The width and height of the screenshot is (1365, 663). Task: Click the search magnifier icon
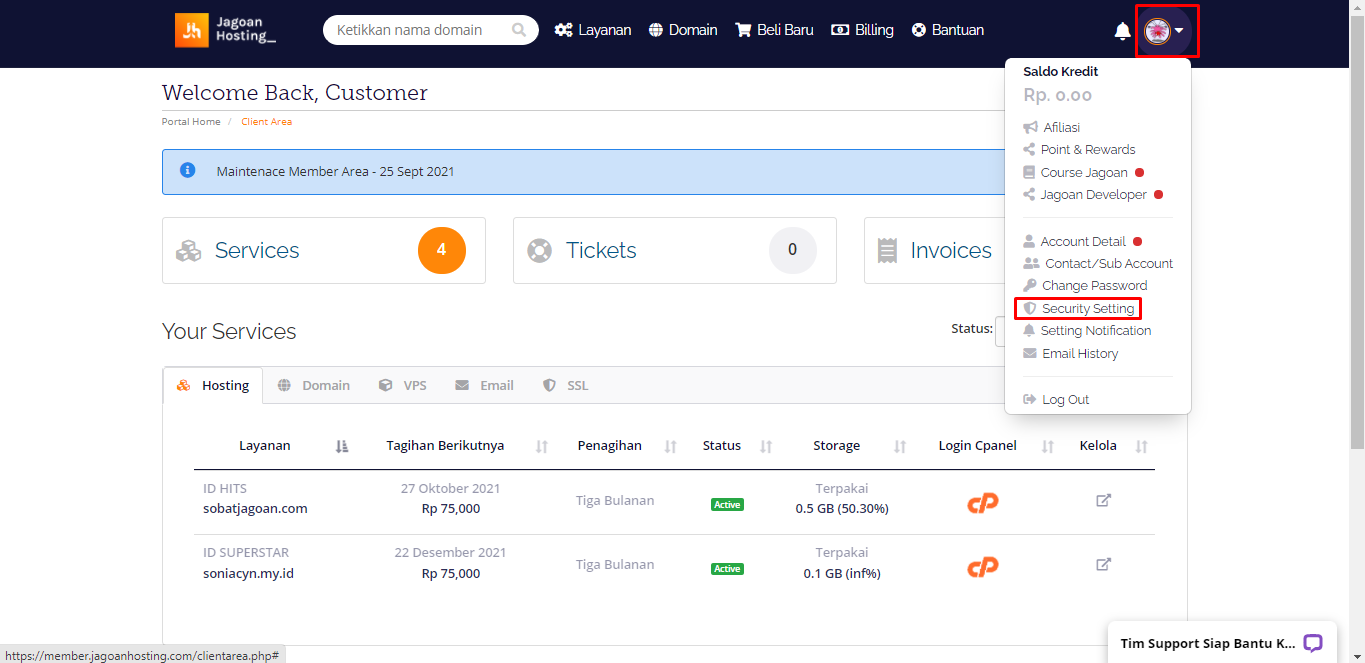(519, 30)
